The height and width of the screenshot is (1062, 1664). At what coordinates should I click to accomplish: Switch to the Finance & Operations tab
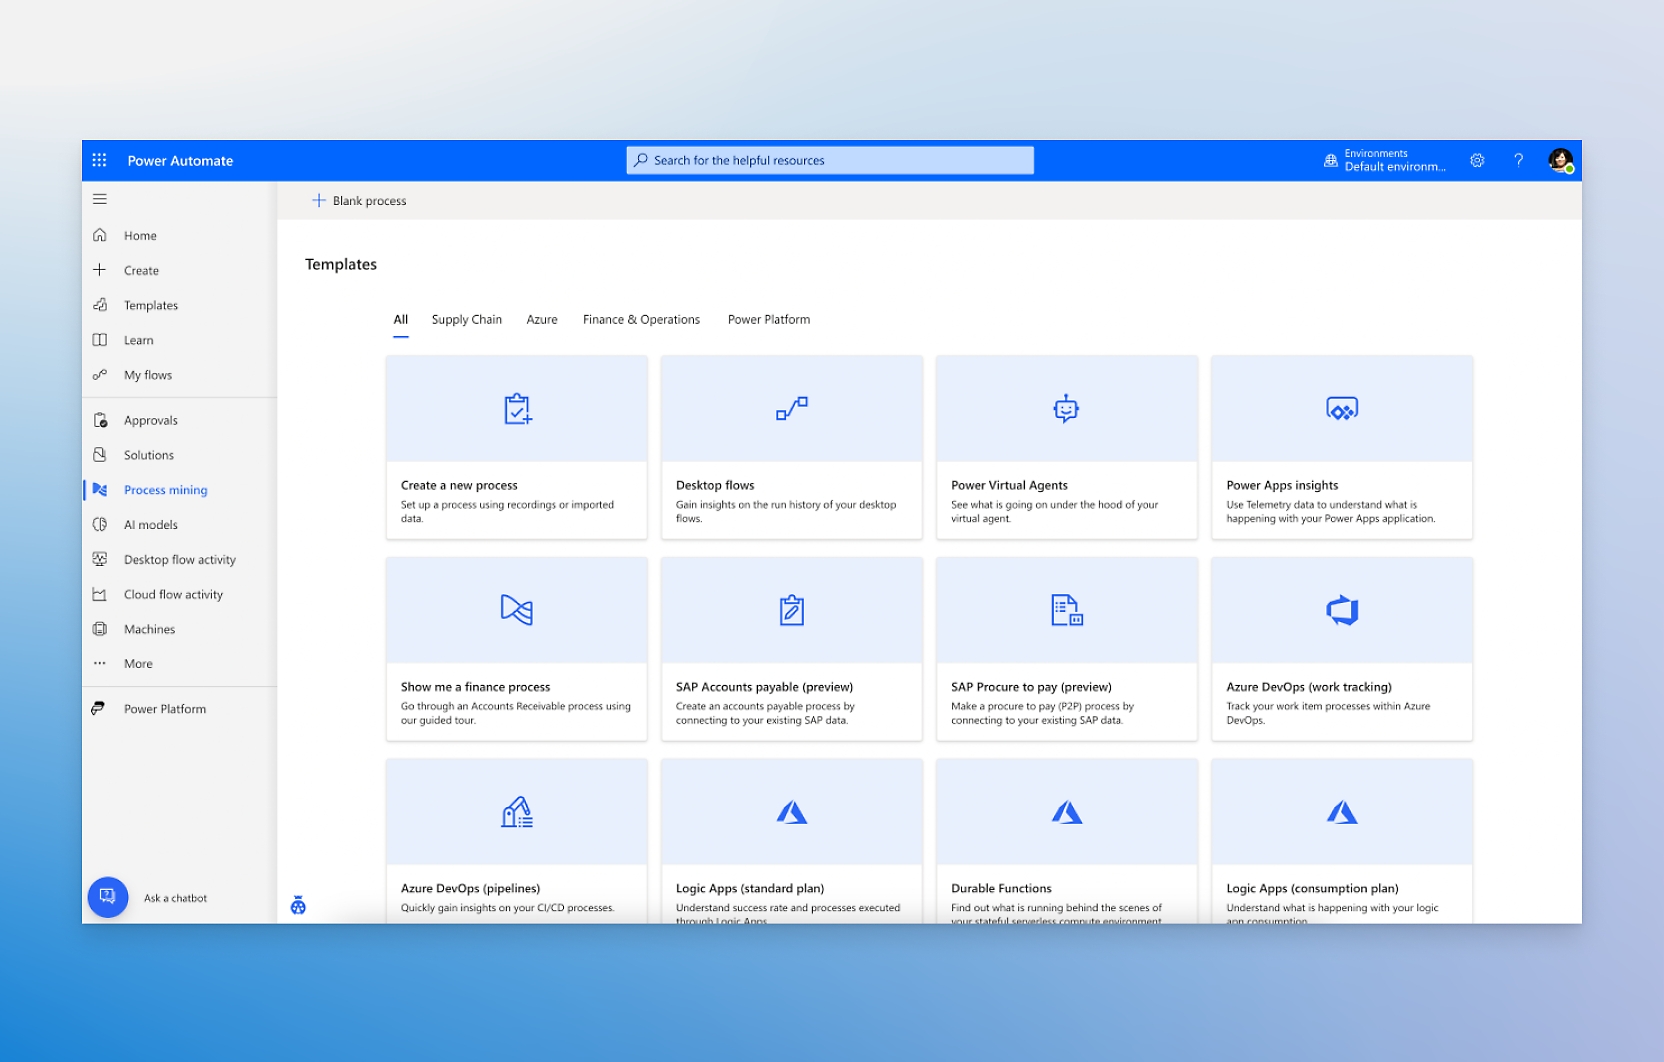point(641,320)
